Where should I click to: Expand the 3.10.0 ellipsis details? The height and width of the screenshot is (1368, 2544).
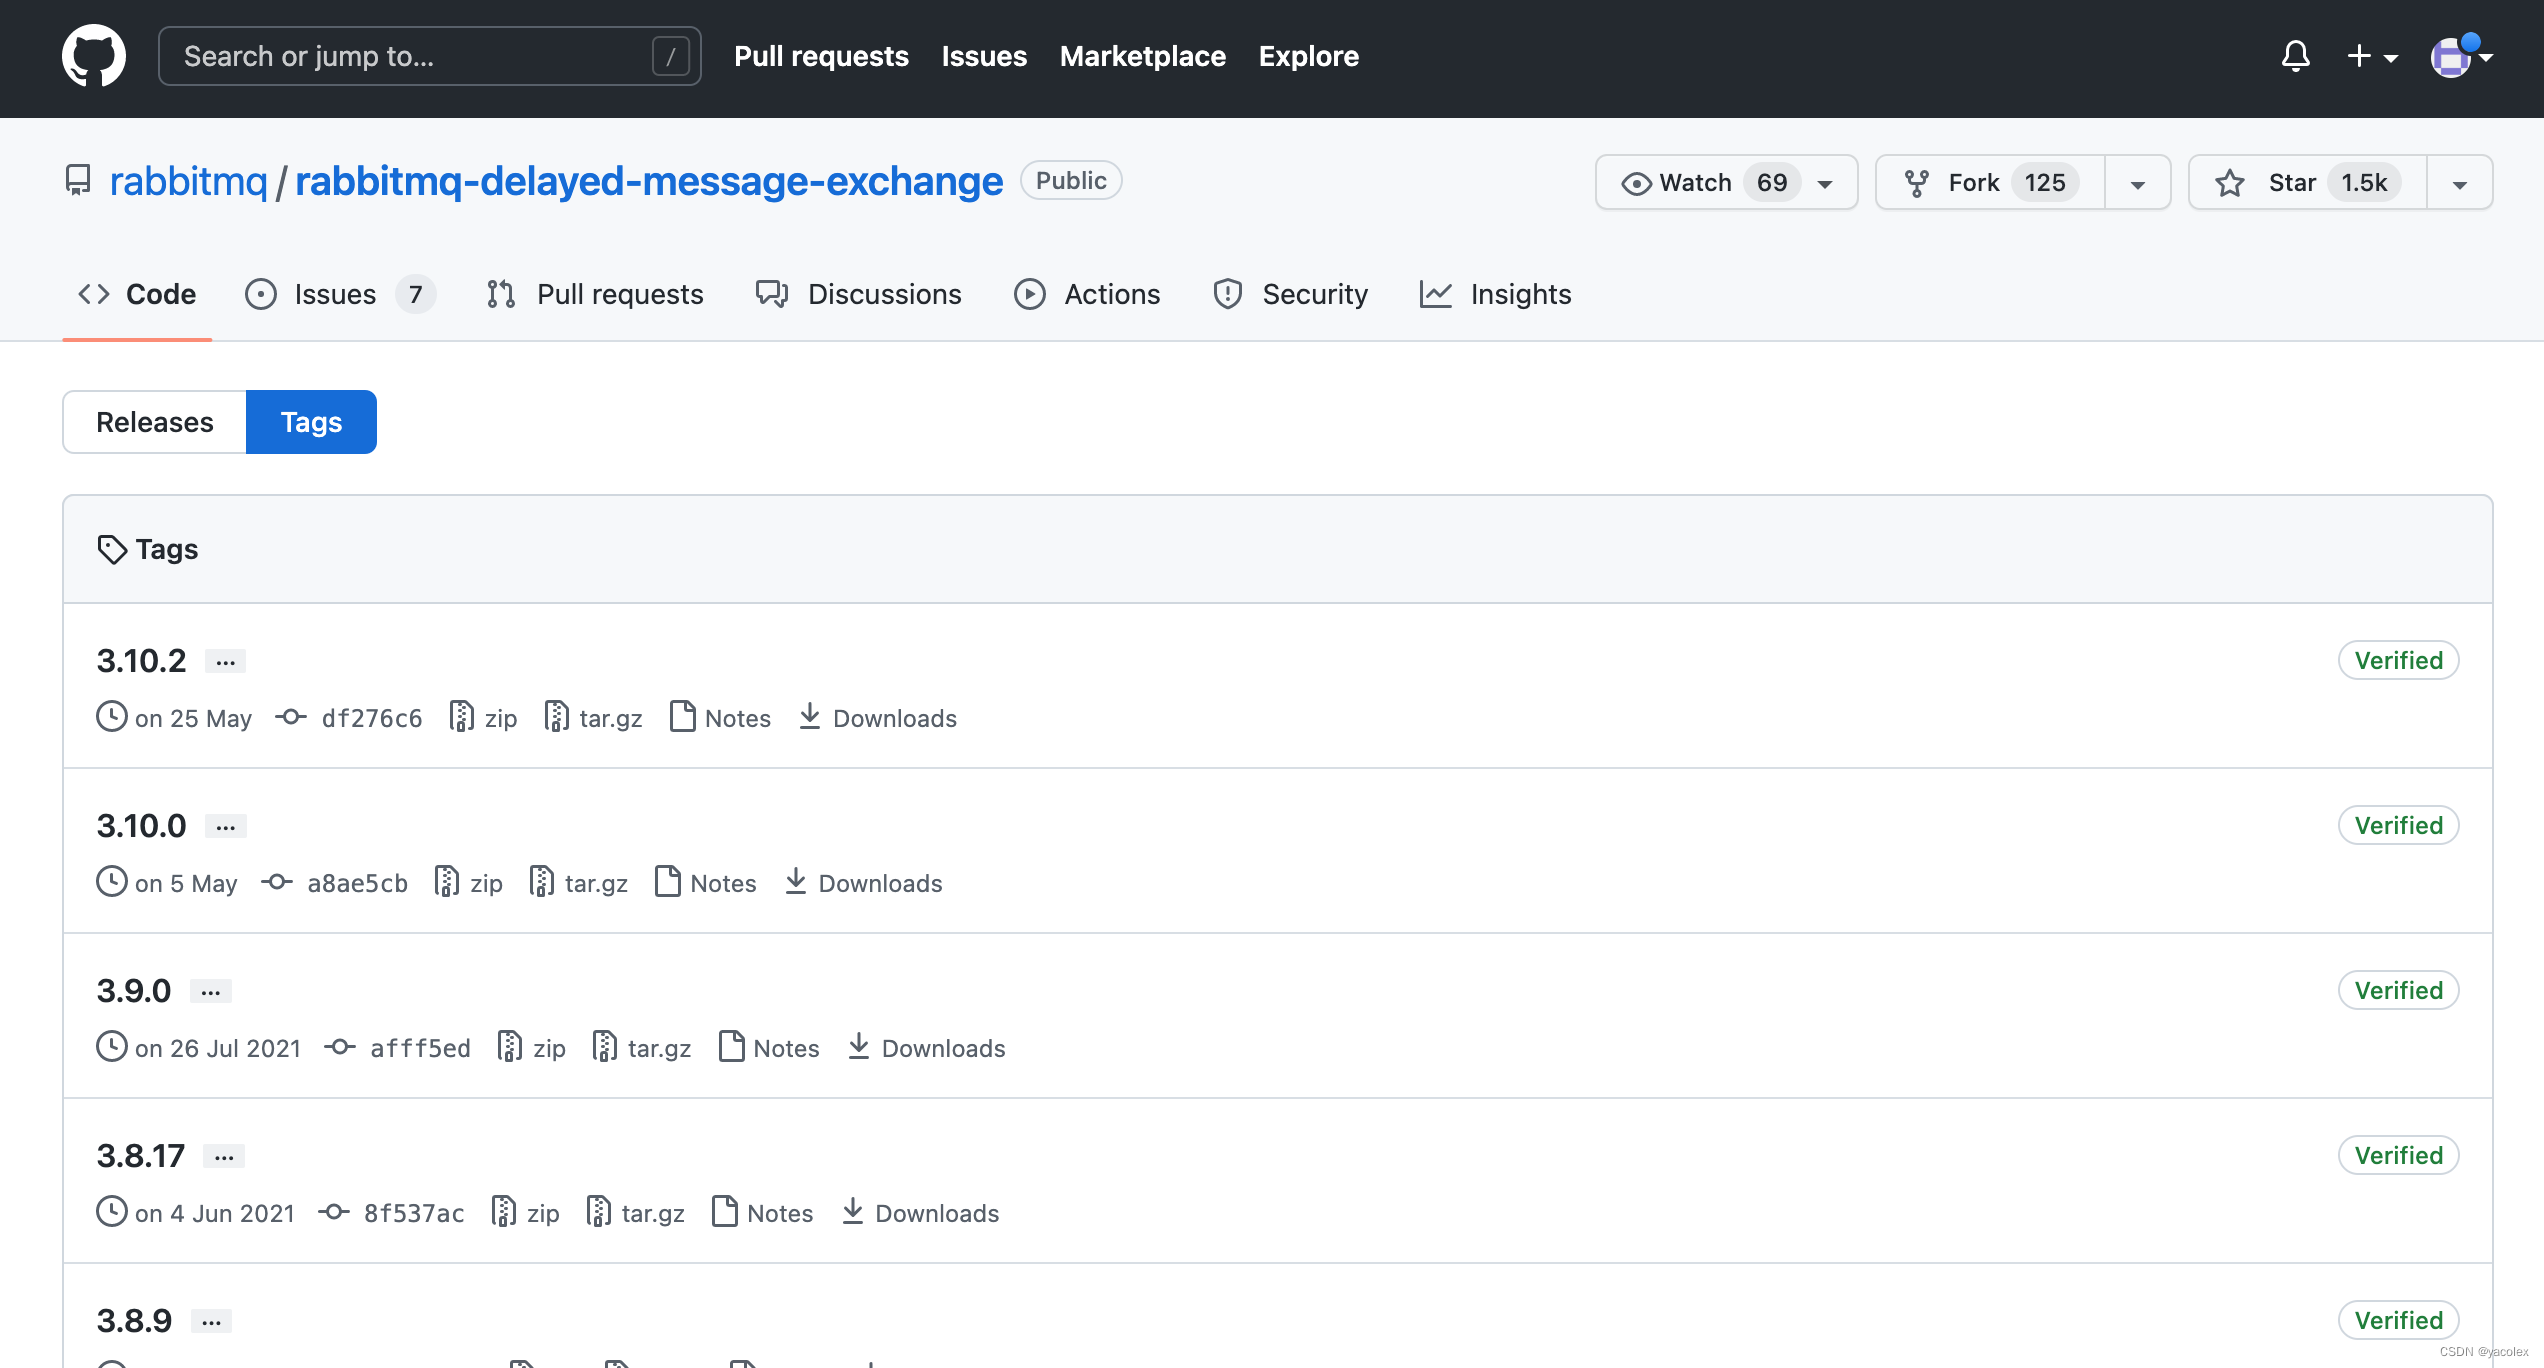click(x=226, y=826)
